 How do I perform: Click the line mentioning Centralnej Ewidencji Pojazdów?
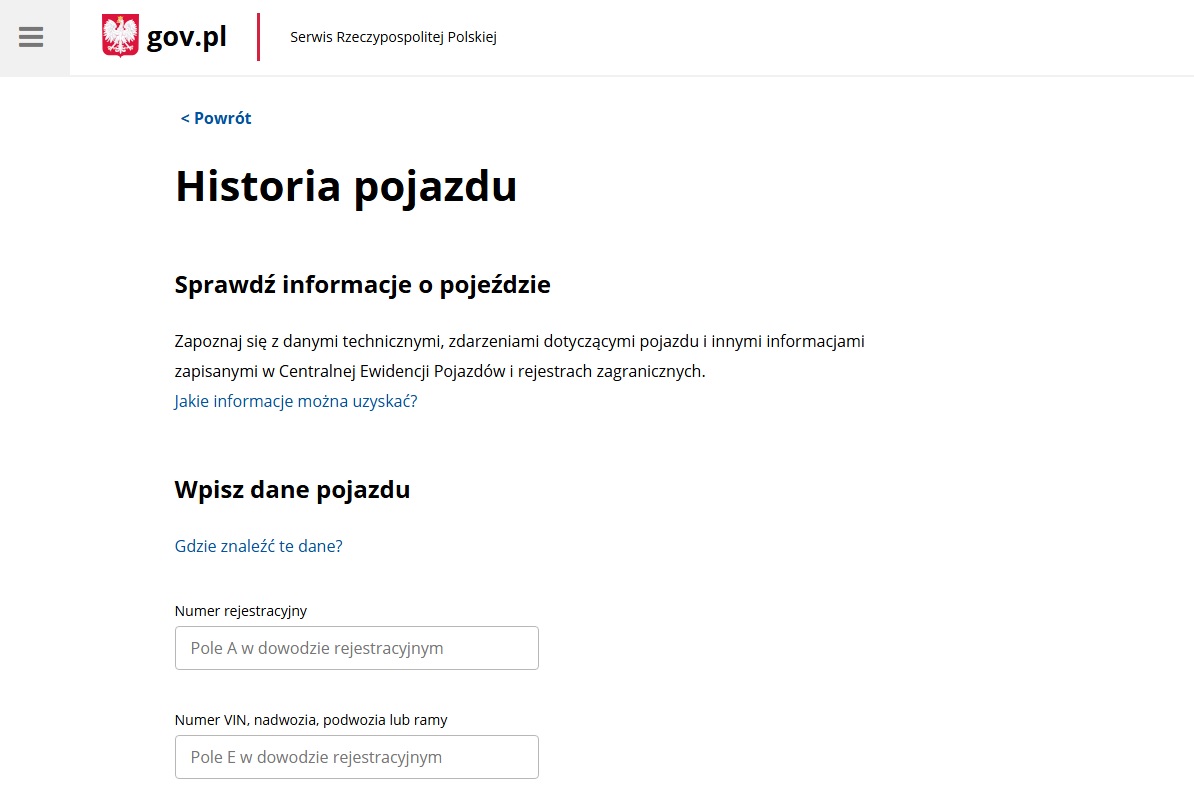coord(440,371)
